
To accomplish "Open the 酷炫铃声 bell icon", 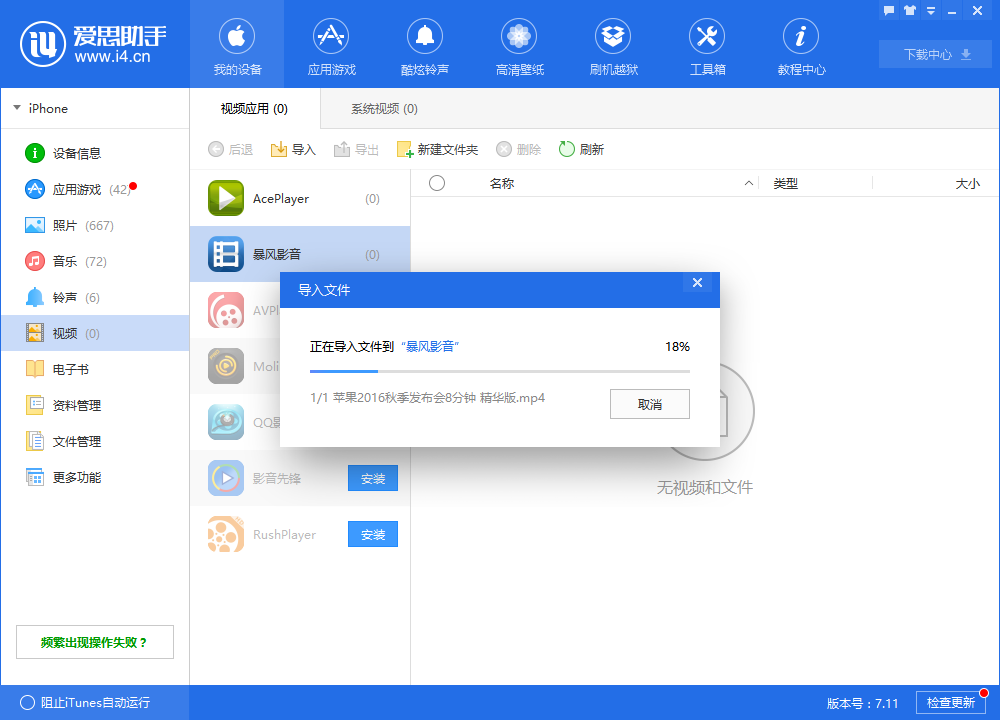I will point(425,36).
